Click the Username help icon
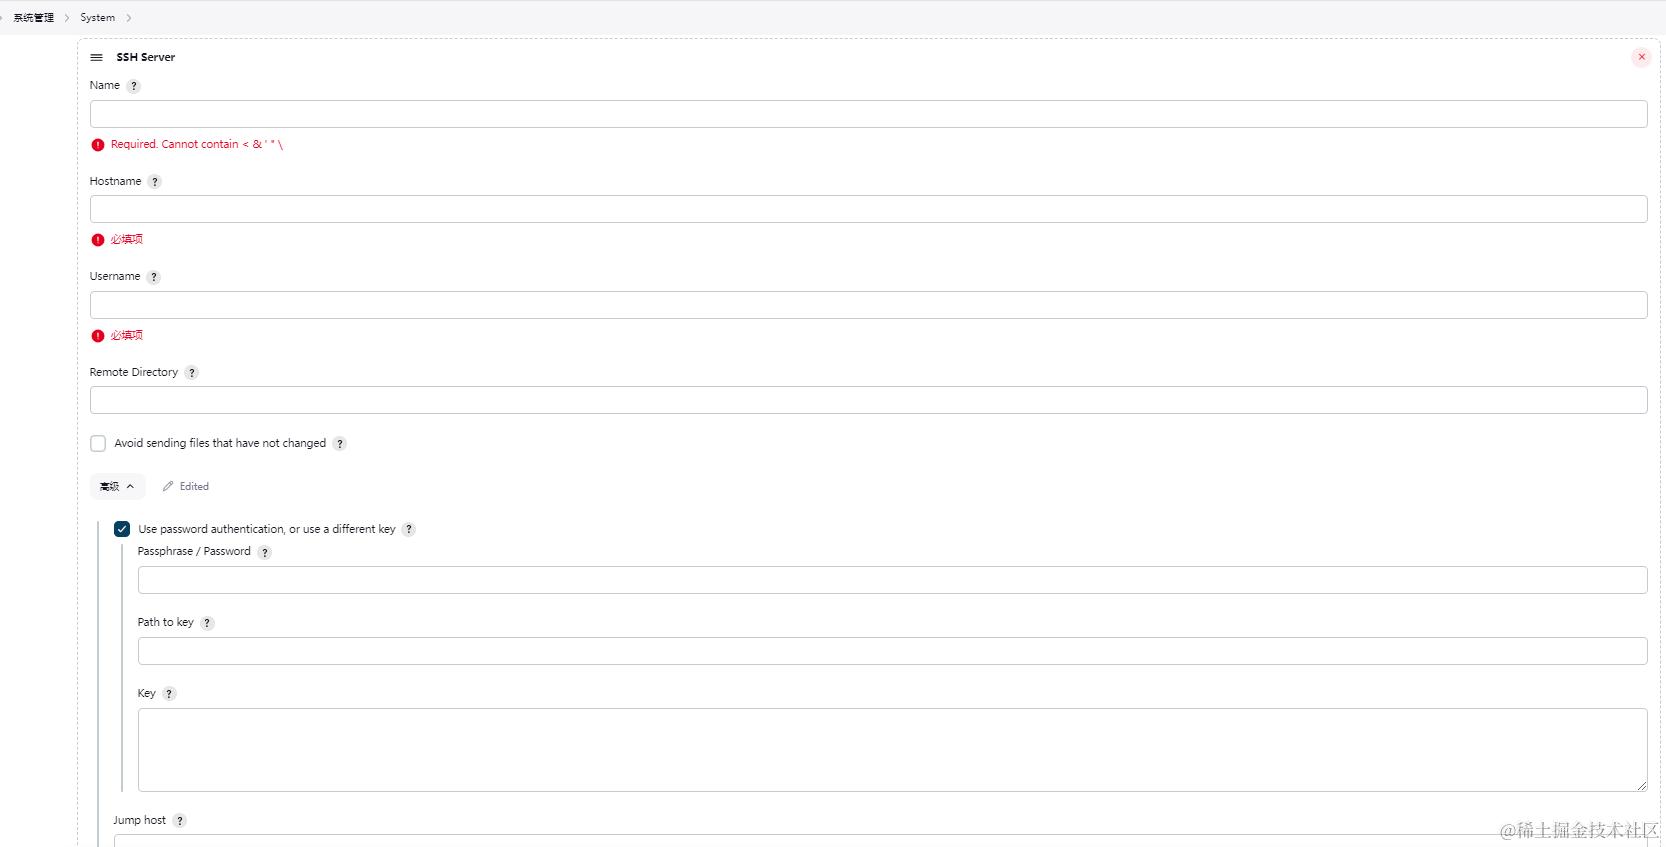This screenshot has width=1666, height=847. tap(154, 277)
